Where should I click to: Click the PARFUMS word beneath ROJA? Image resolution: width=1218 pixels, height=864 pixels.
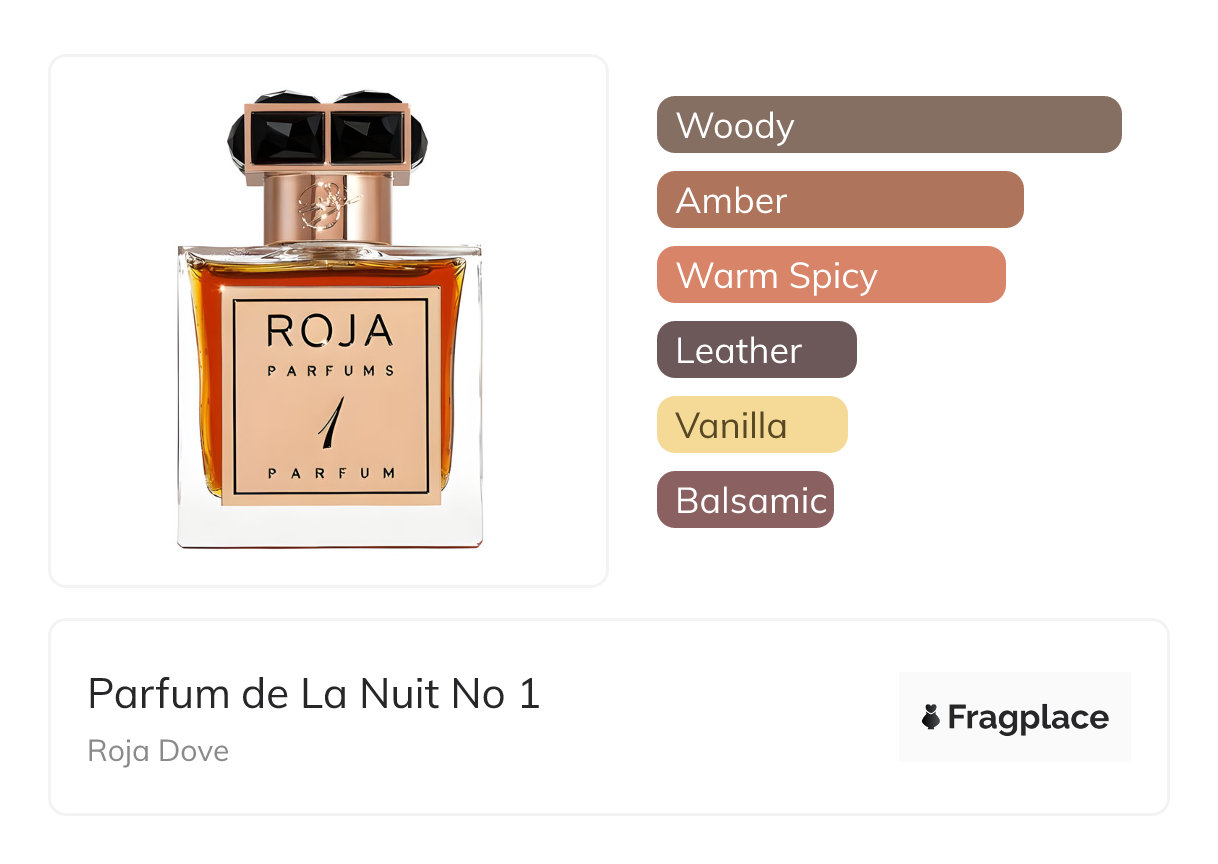click(x=330, y=371)
